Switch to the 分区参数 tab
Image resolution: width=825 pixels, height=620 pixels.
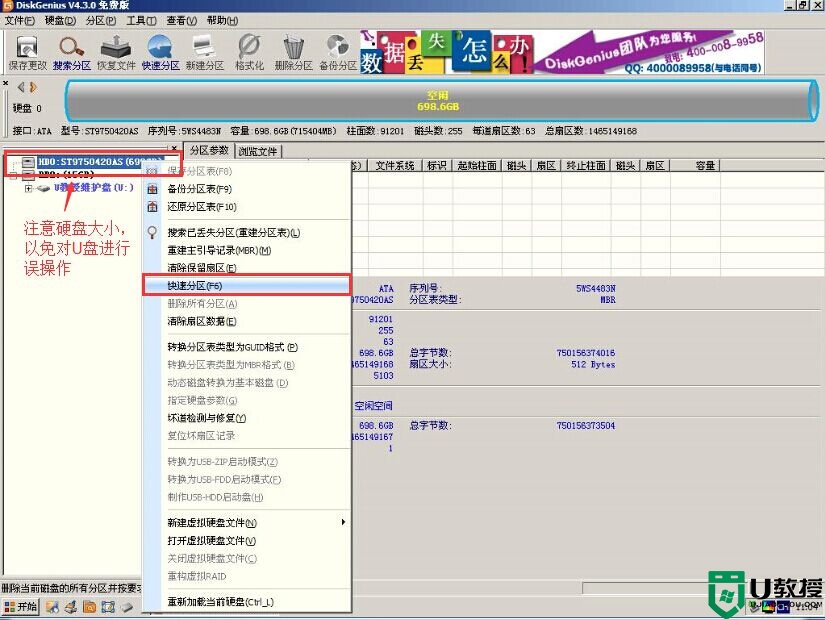(x=209, y=151)
